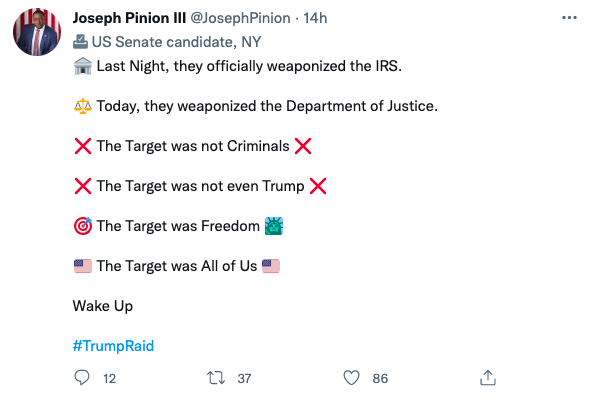Viewport: 590px width, 400px height.
Task: Open the reply comment bubble icon
Action: (82, 377)
